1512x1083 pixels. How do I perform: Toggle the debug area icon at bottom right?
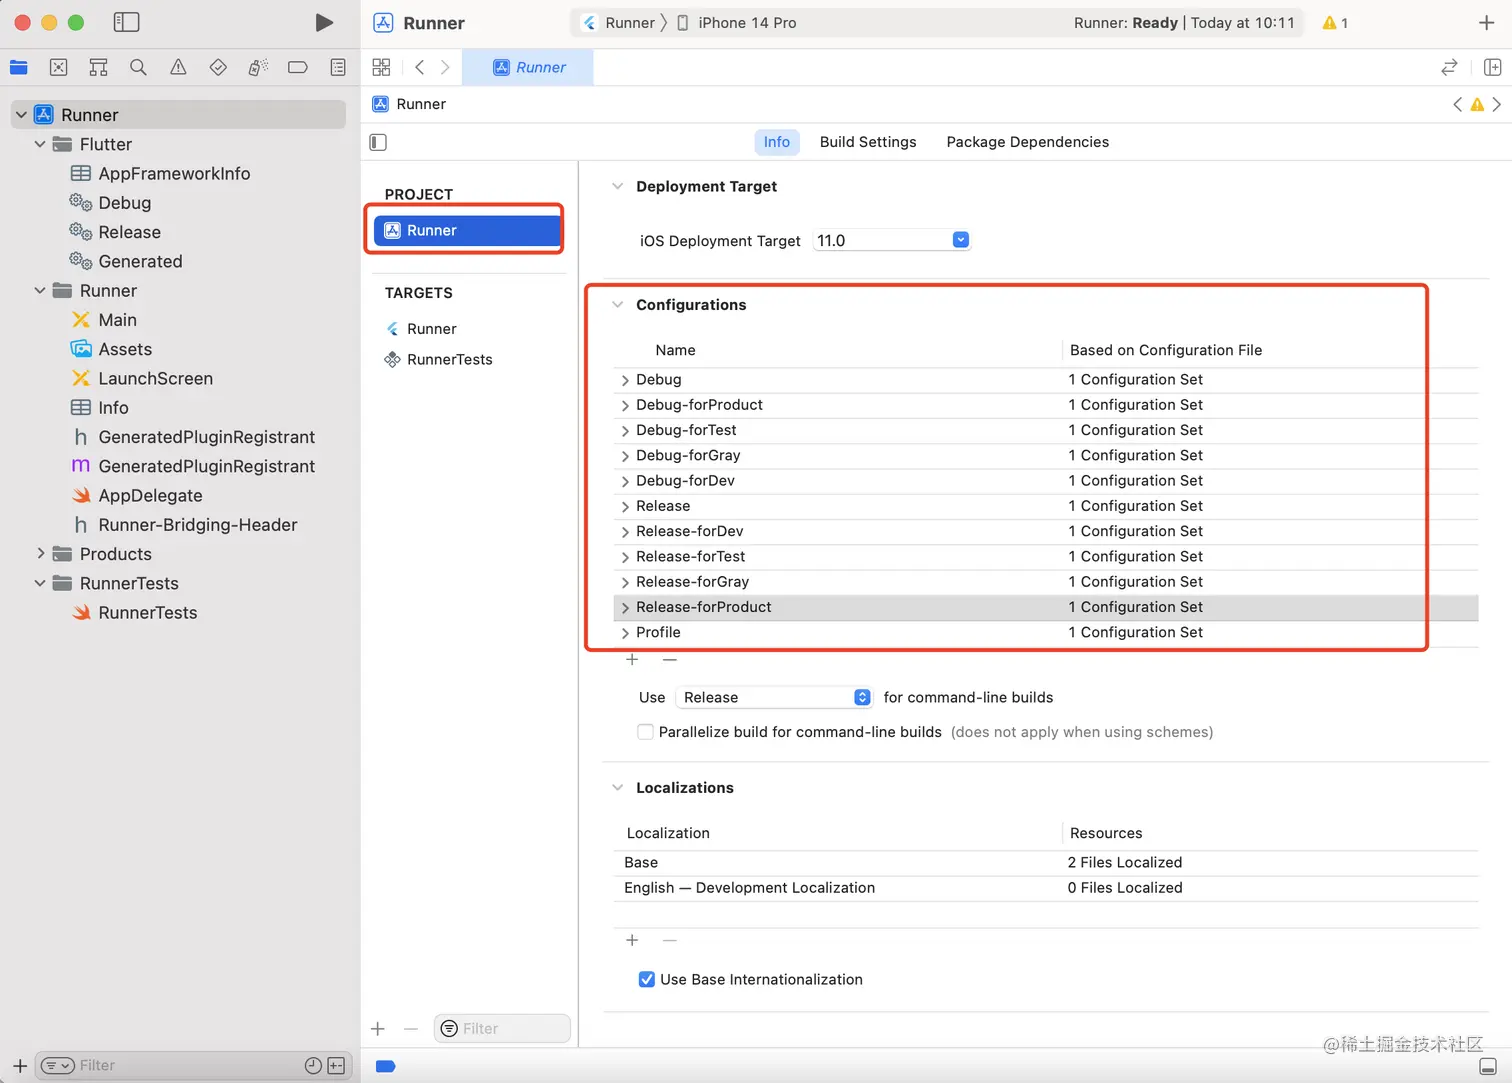(1488, 1066)
